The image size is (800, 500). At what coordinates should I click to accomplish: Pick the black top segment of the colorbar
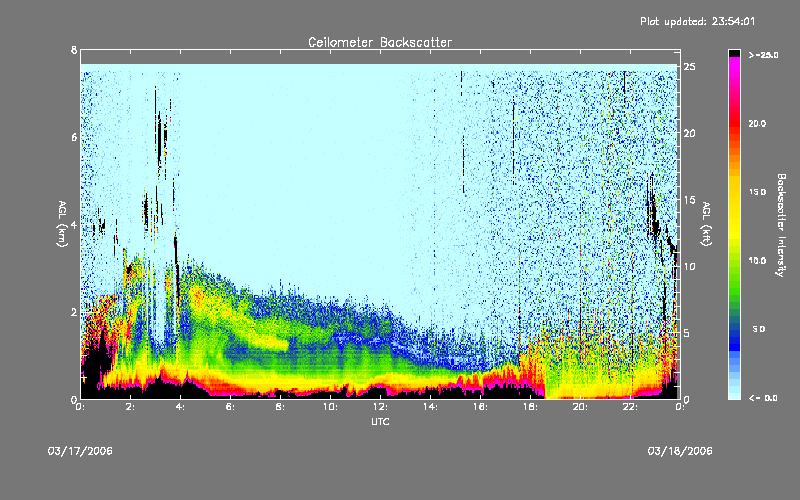[x=735, y=52]
